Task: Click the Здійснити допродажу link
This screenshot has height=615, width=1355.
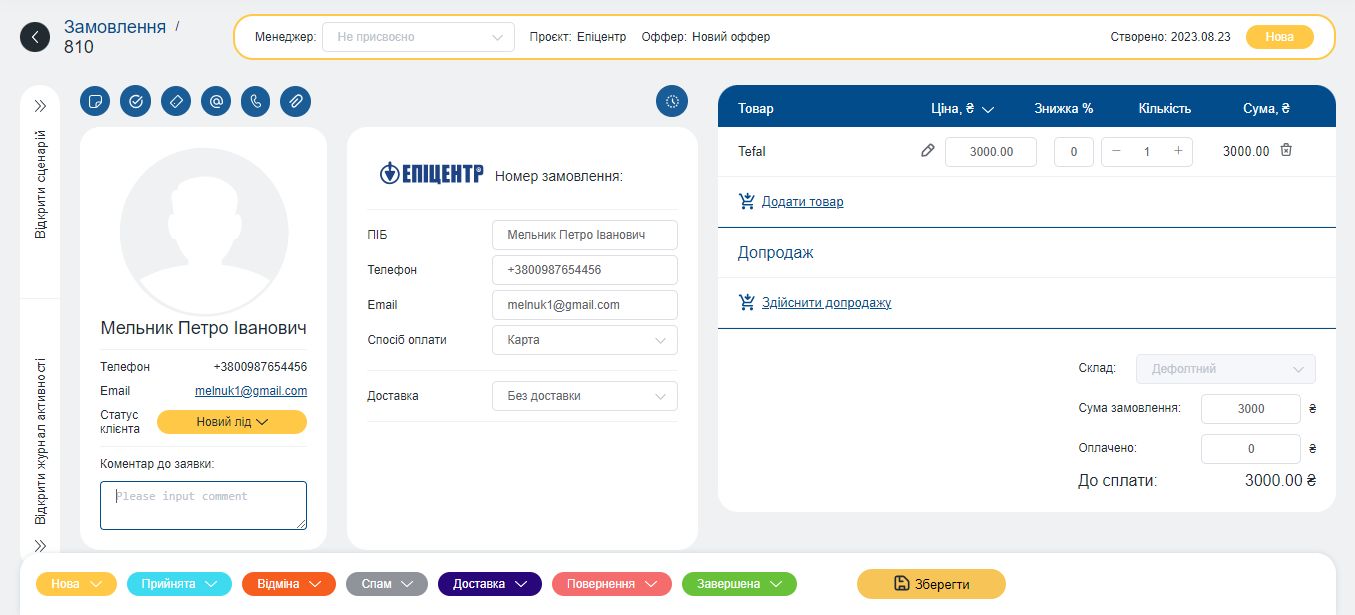Action: (x=826, y=302)
